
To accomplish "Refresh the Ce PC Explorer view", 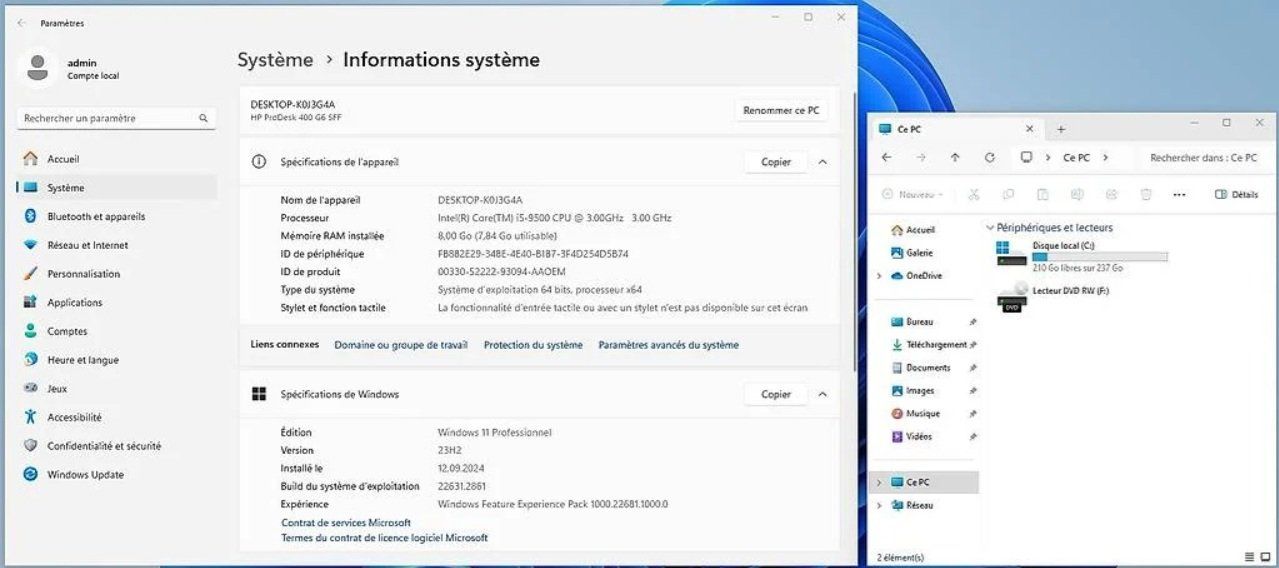I will [x=990, y=157].
